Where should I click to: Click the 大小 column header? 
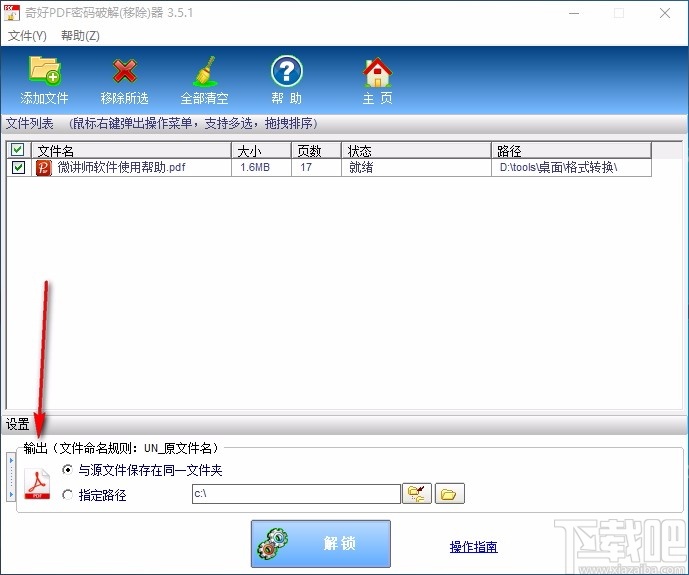coord(261,150)
